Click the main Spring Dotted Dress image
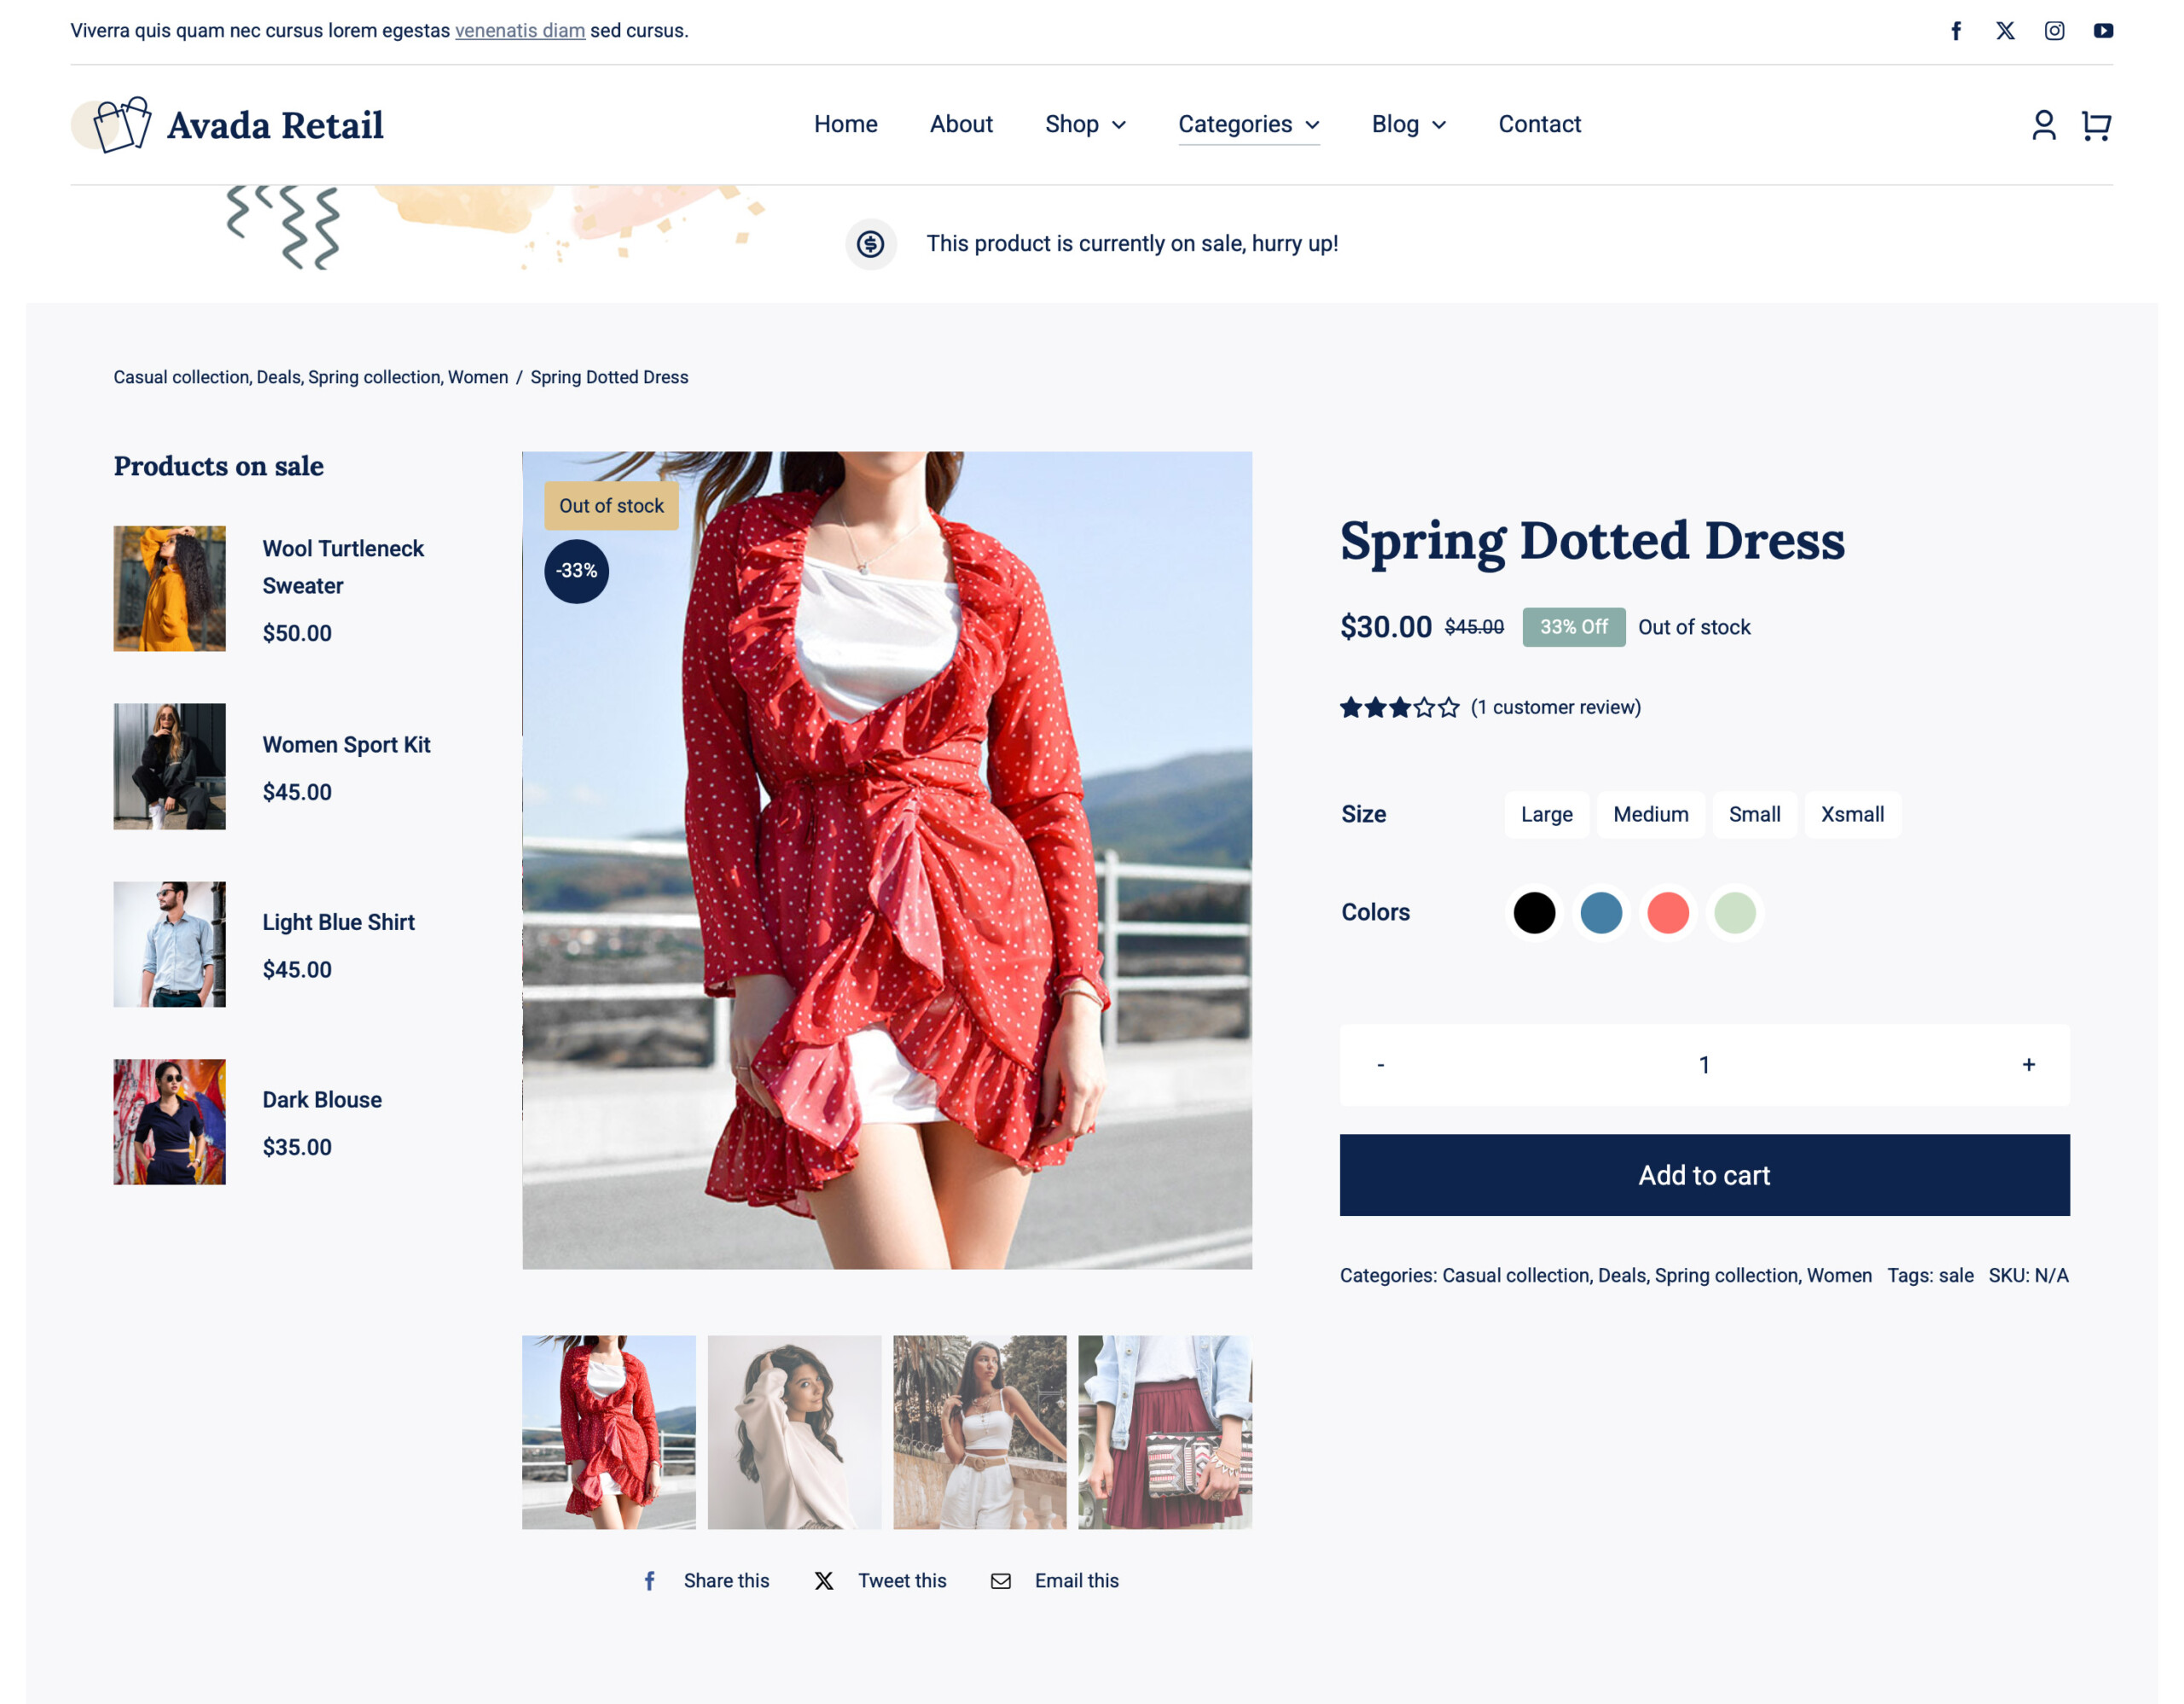Viewport: 2184px width, 1704px height. (x=887, y=860)
